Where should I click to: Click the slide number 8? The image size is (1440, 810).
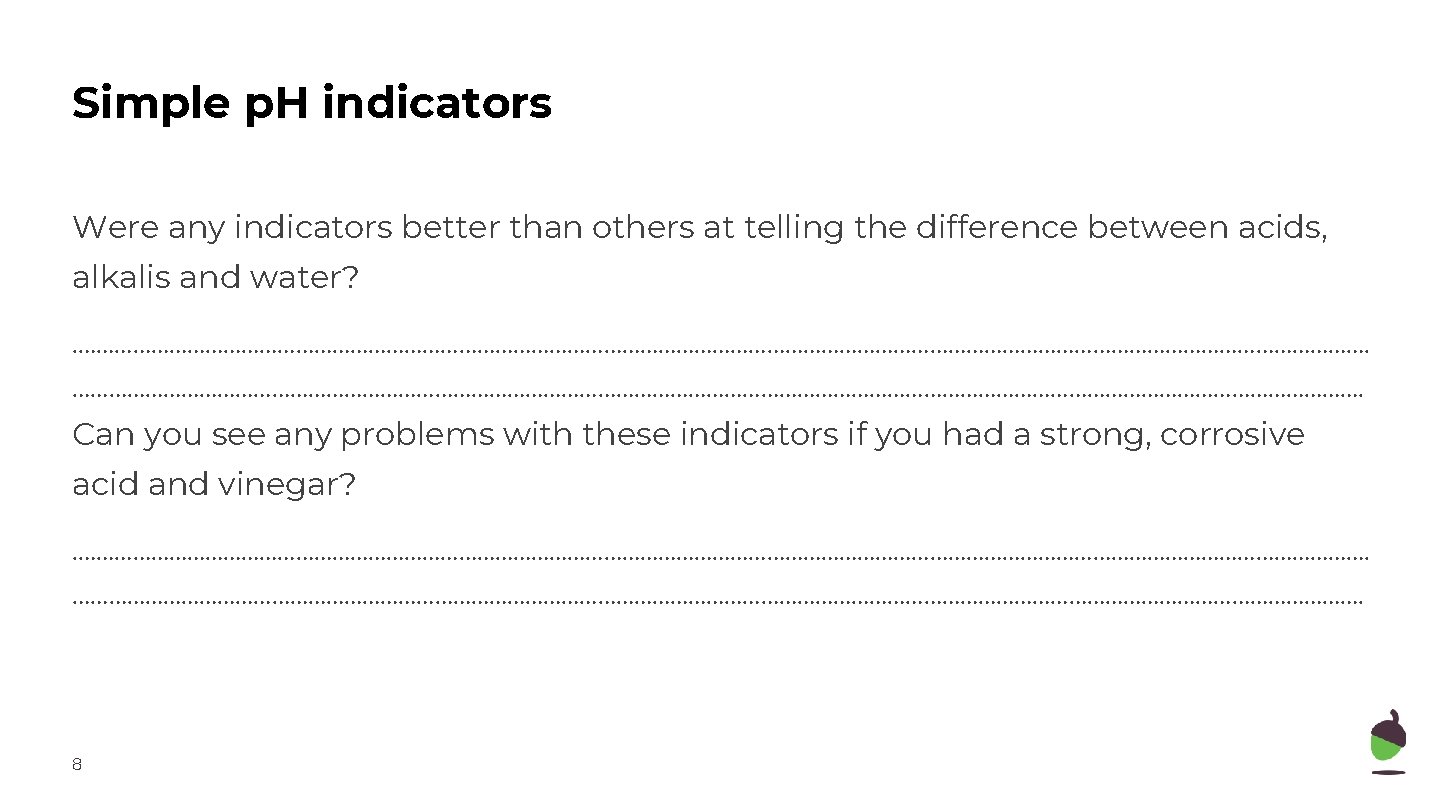77,765
